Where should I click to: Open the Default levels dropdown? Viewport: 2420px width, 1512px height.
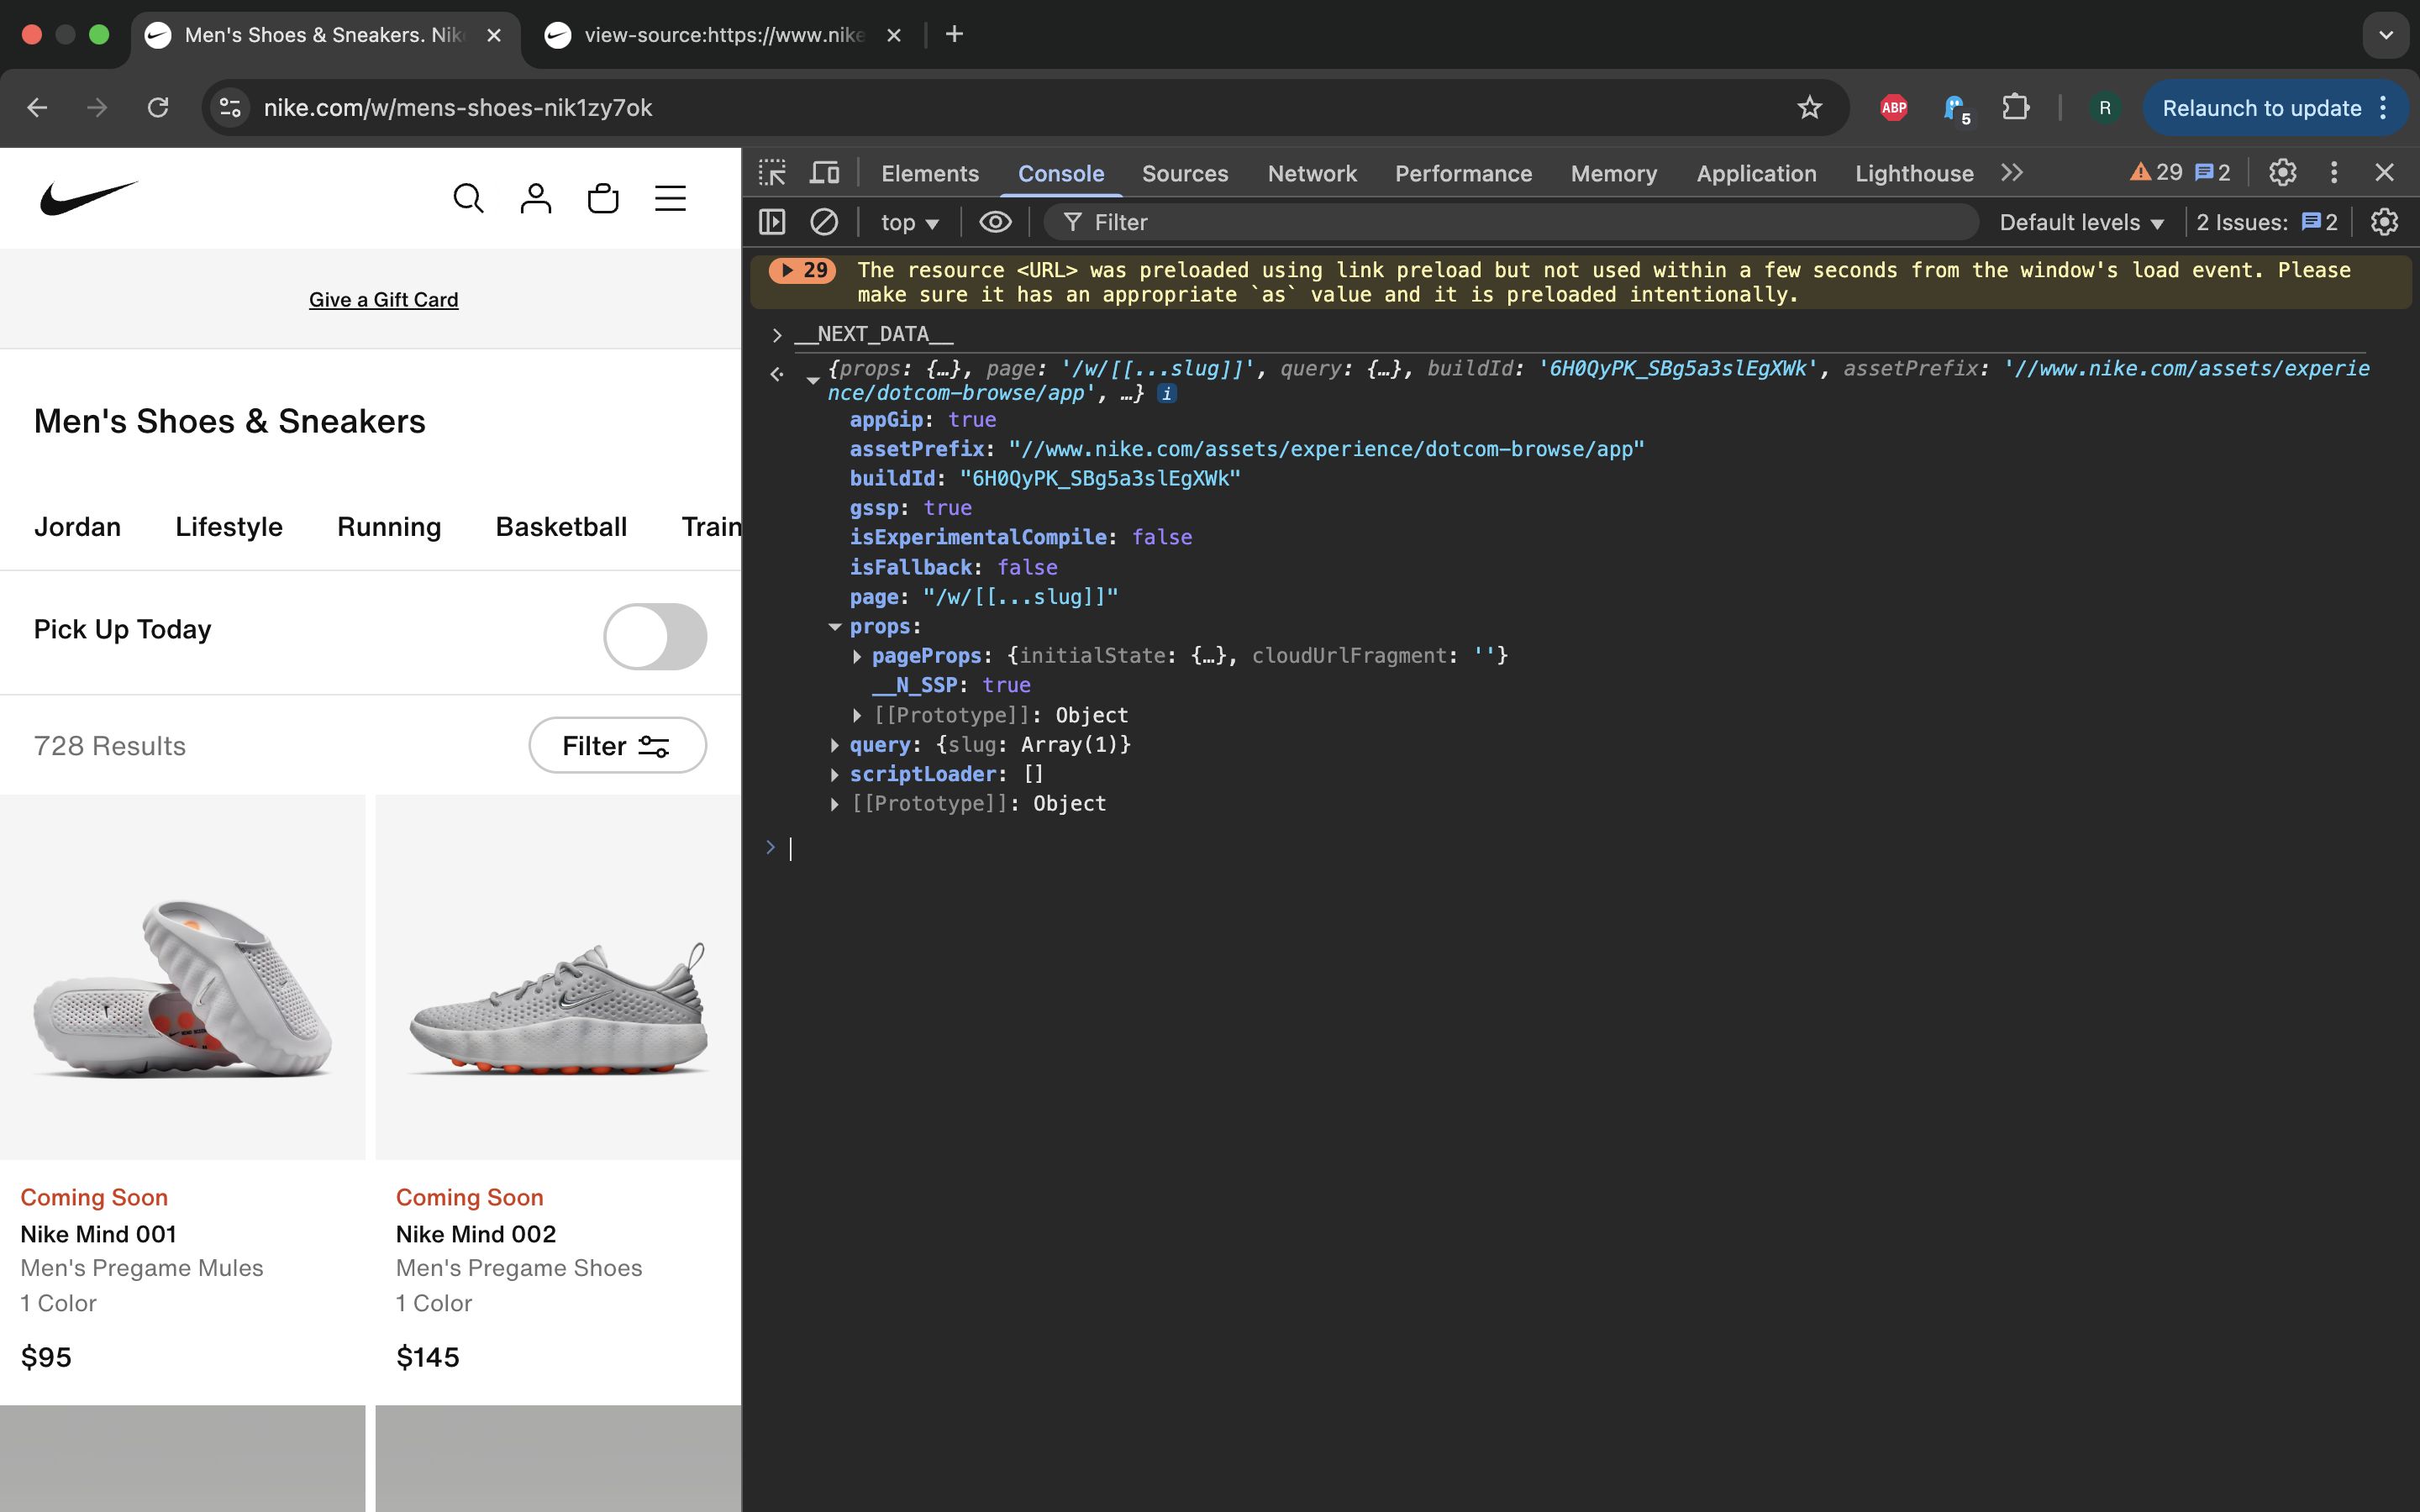pyautogui.click(x=2081, y=222)
